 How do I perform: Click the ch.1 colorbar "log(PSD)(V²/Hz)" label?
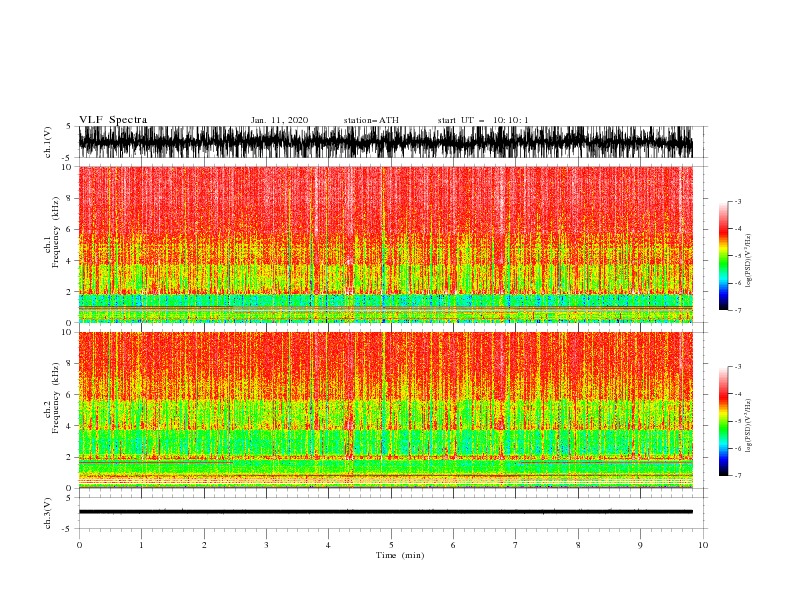point(748,261)
